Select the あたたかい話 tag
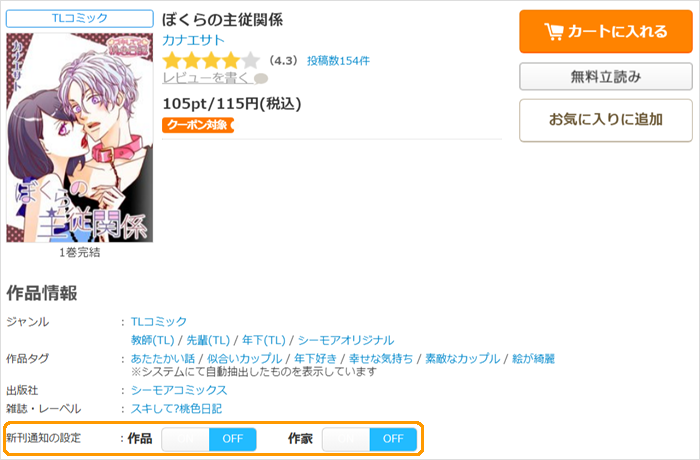 tap(163, 359)
